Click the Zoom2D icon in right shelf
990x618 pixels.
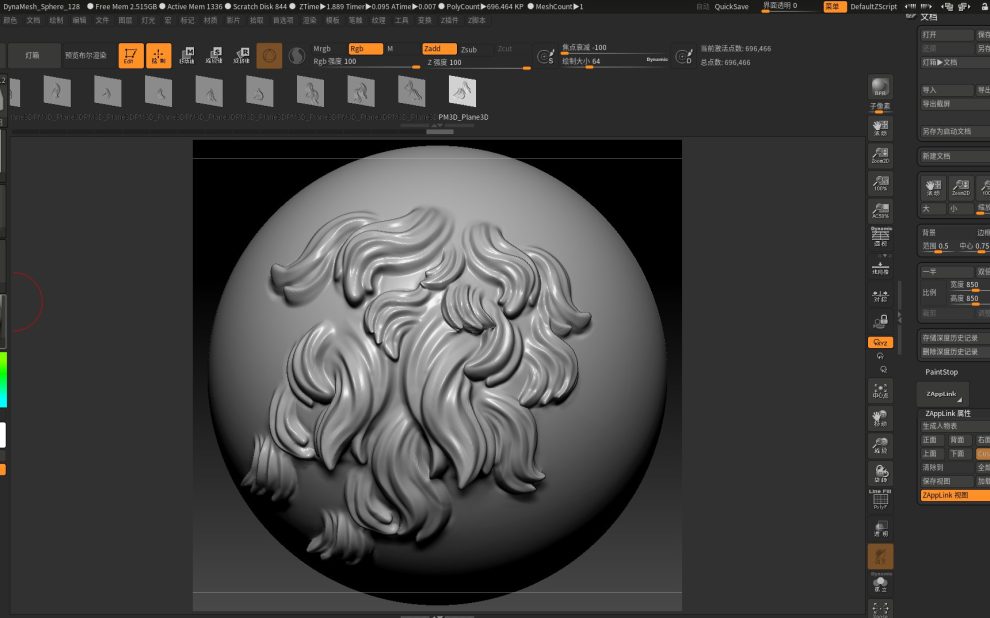click(x=880, y=153)
